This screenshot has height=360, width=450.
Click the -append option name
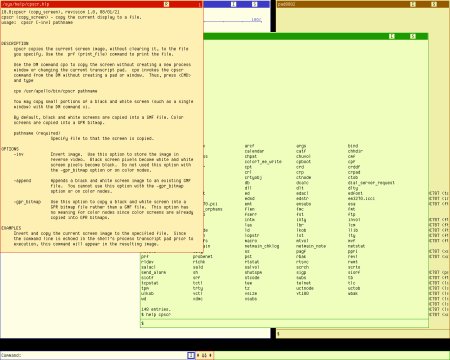tap(22, 181)
